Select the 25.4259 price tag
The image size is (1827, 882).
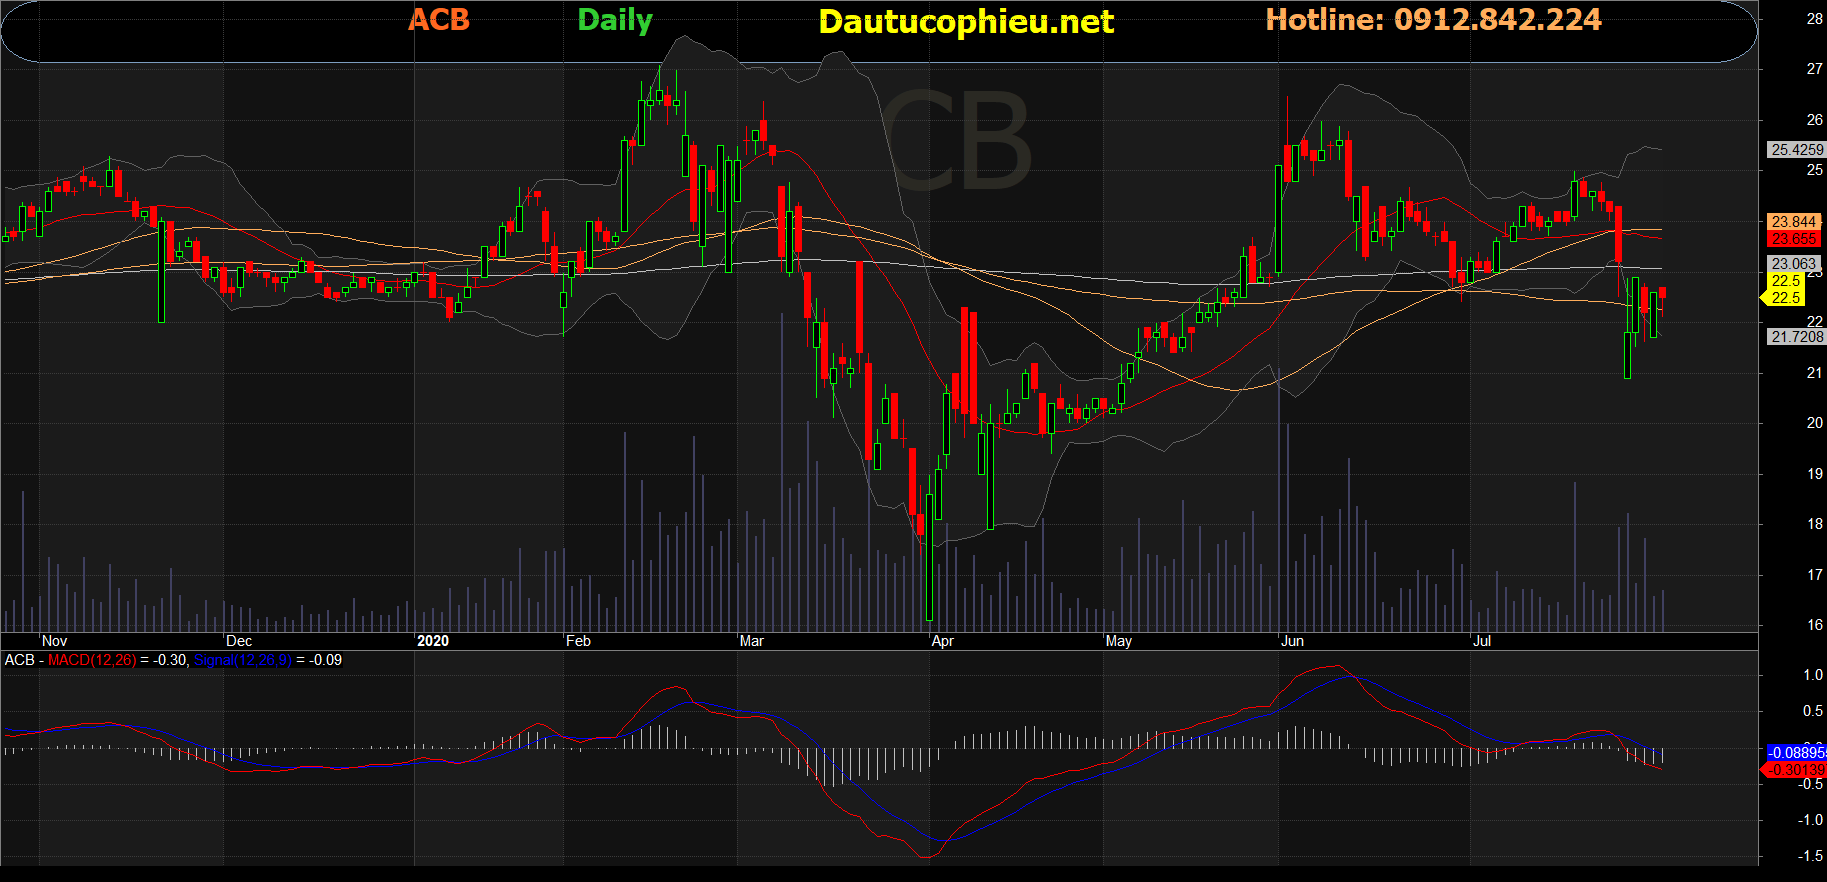pos(1796,150)
